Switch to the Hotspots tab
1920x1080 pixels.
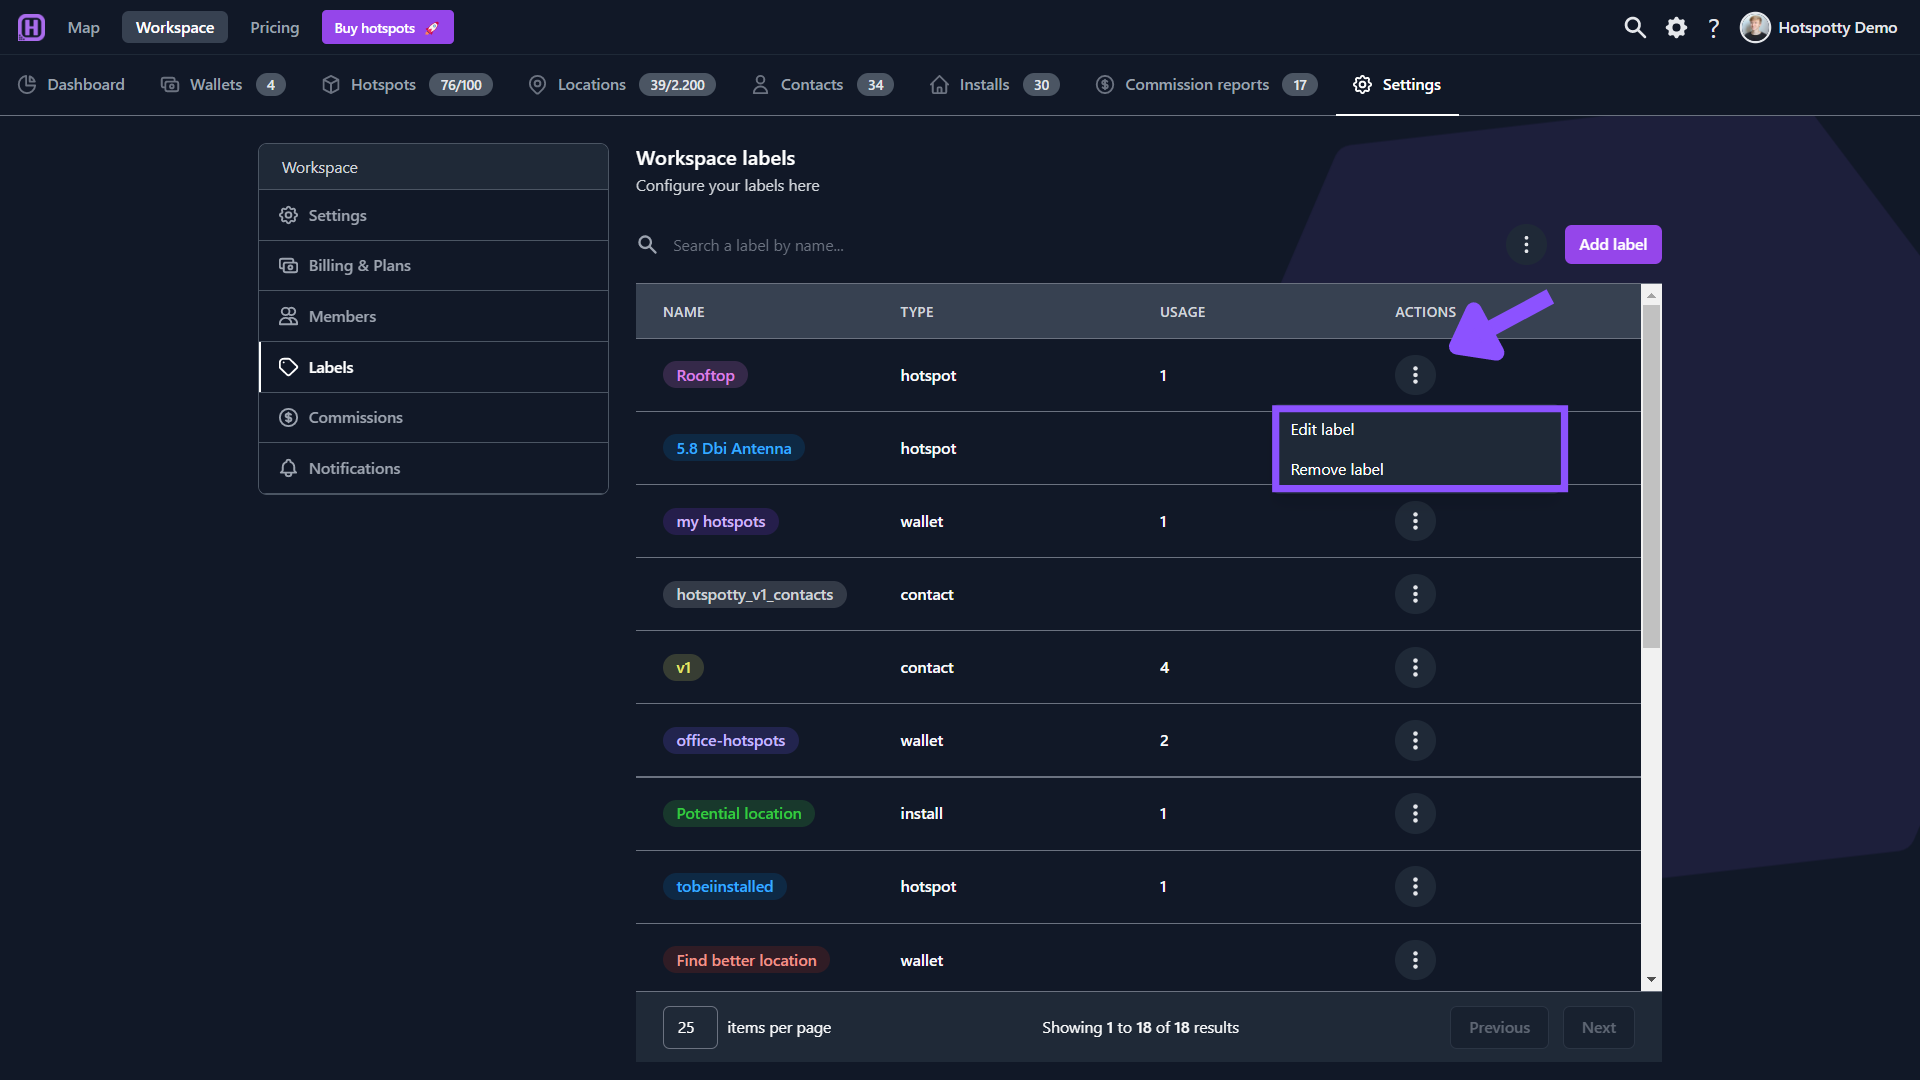(x=407, y=85)
